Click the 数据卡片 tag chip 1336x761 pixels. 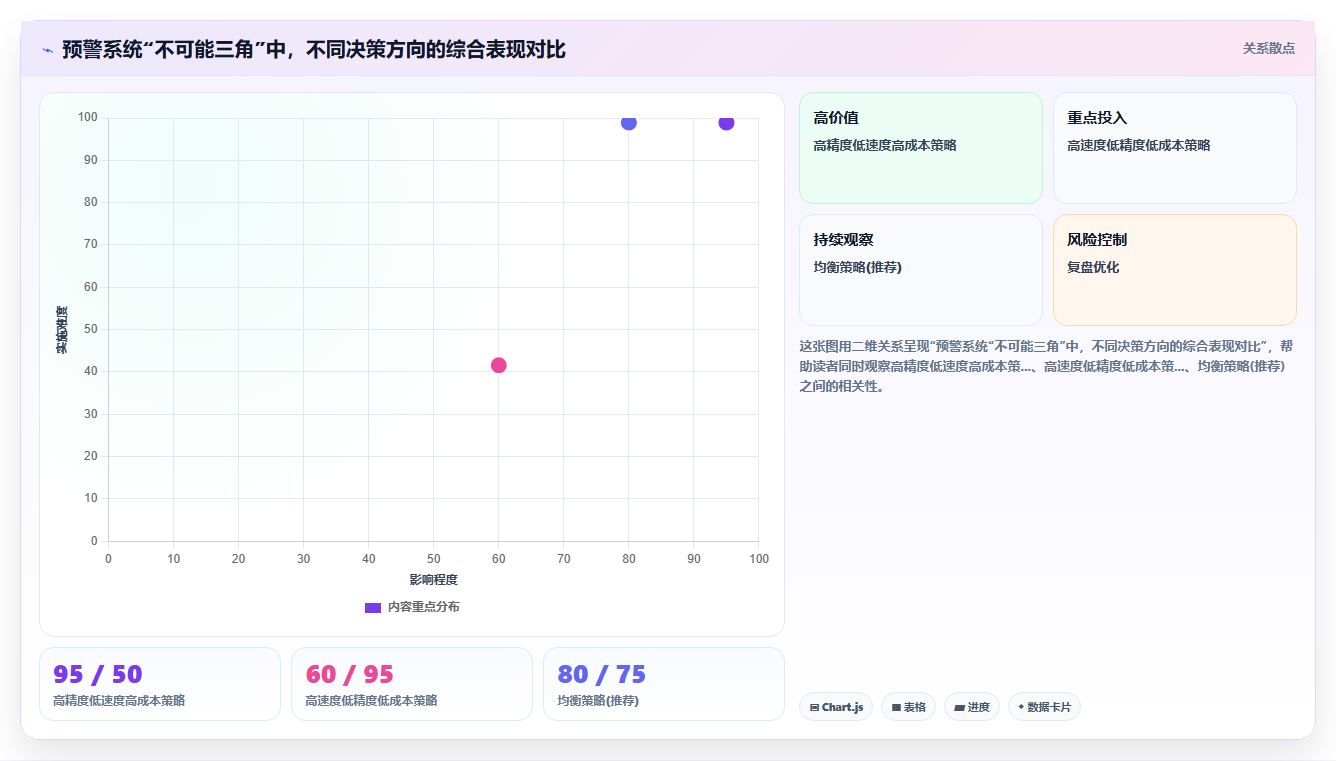click(x=1044, y=707)
